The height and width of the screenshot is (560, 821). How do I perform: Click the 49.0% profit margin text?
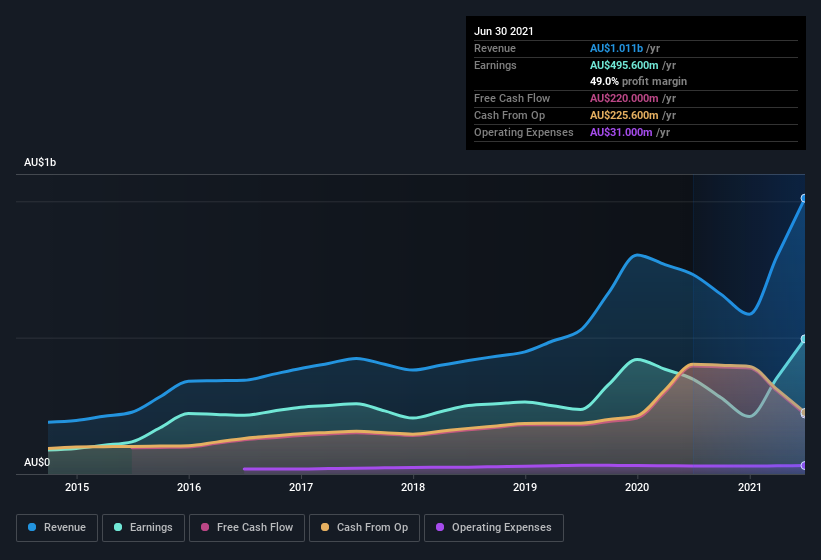pos(638,81)
